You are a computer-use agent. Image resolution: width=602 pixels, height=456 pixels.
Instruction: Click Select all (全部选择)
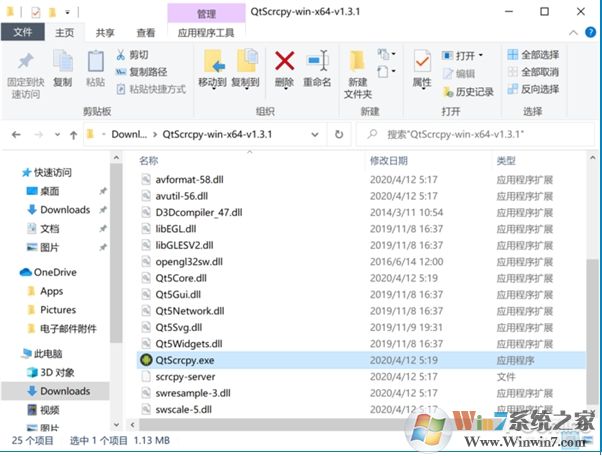pyautogui.click(x=533, y=55)
